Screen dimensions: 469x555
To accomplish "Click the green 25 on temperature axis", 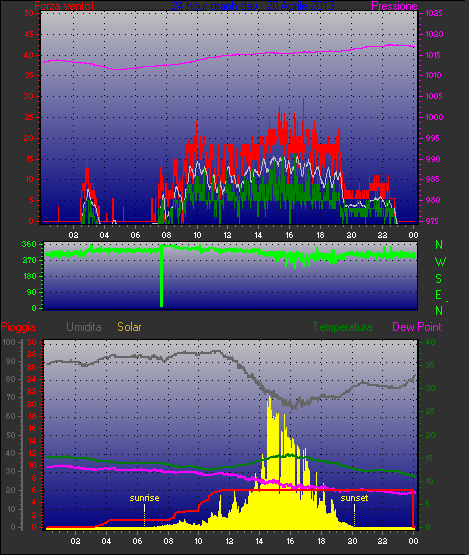I will point(430,411).
